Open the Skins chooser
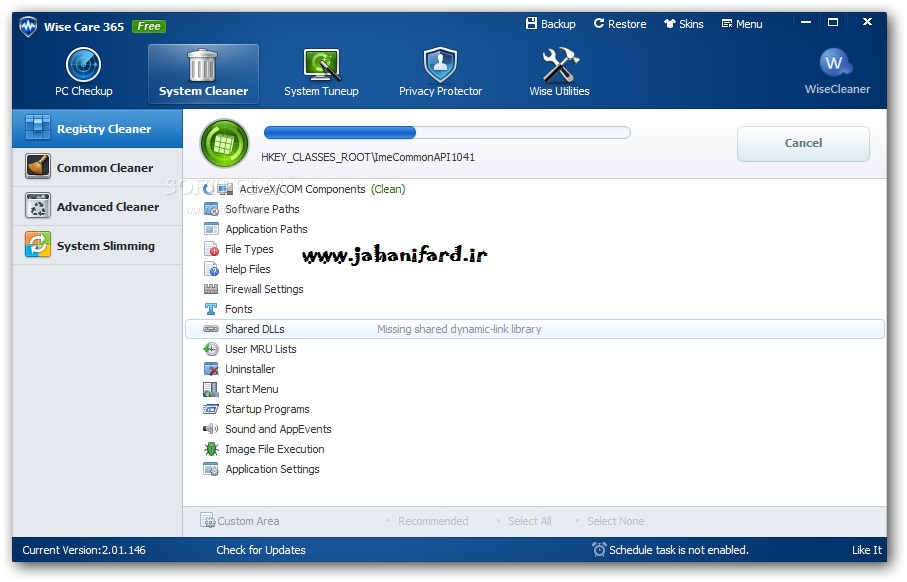 684,24
